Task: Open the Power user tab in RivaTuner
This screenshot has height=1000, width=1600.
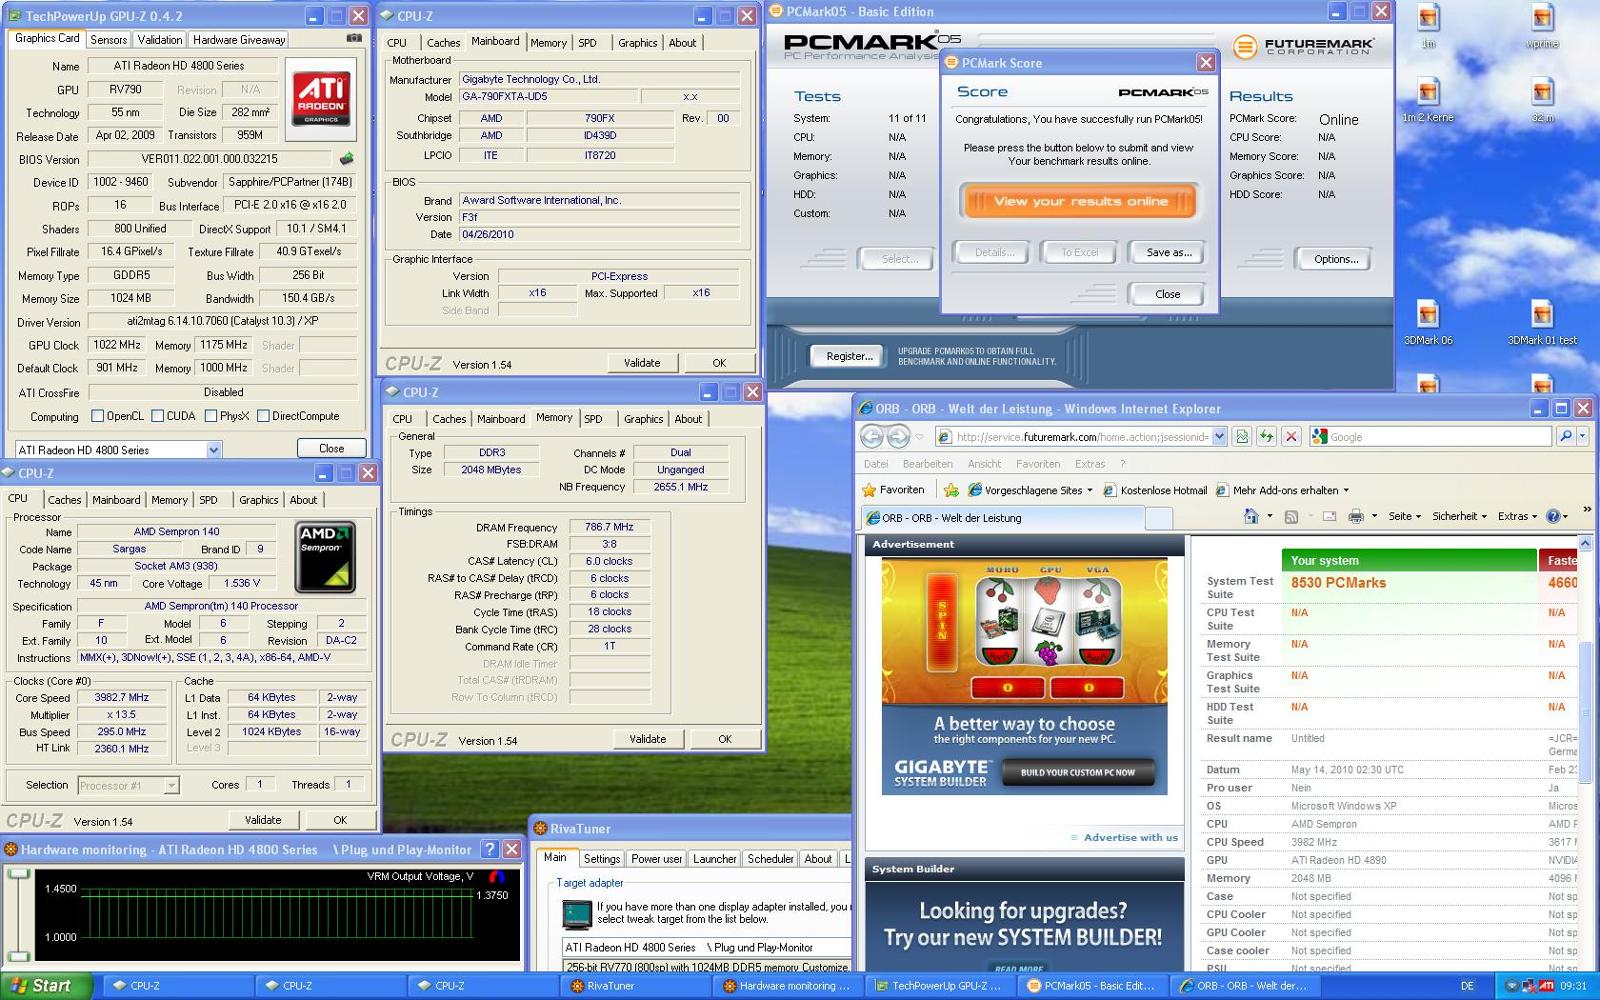Action: click(656, 859)
